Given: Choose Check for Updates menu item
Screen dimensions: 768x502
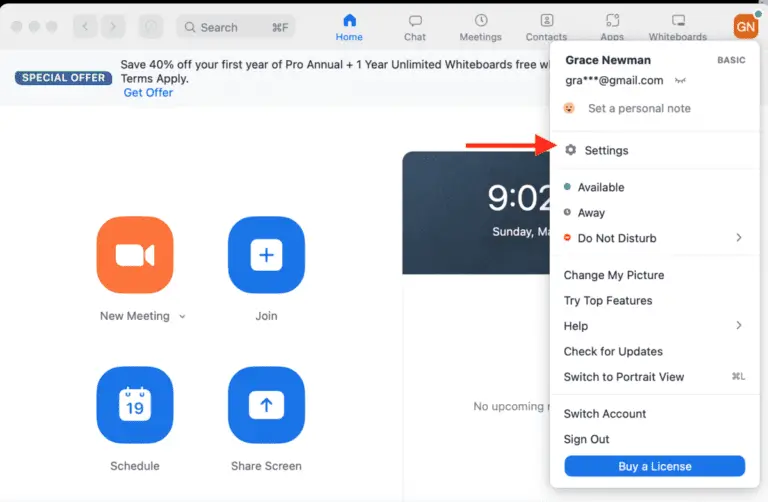Looking at the screenshot, I should point(613,352).
